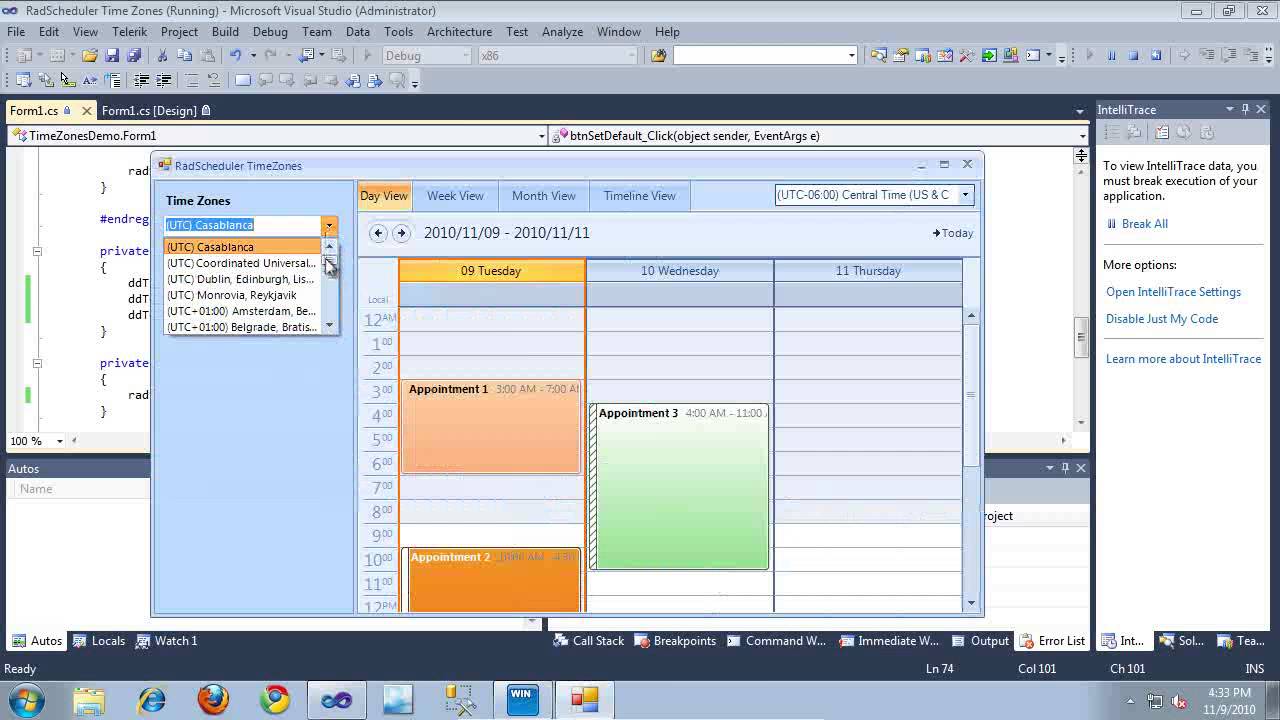Click the Solution Explorer toolbar icon

click(878, 56)
